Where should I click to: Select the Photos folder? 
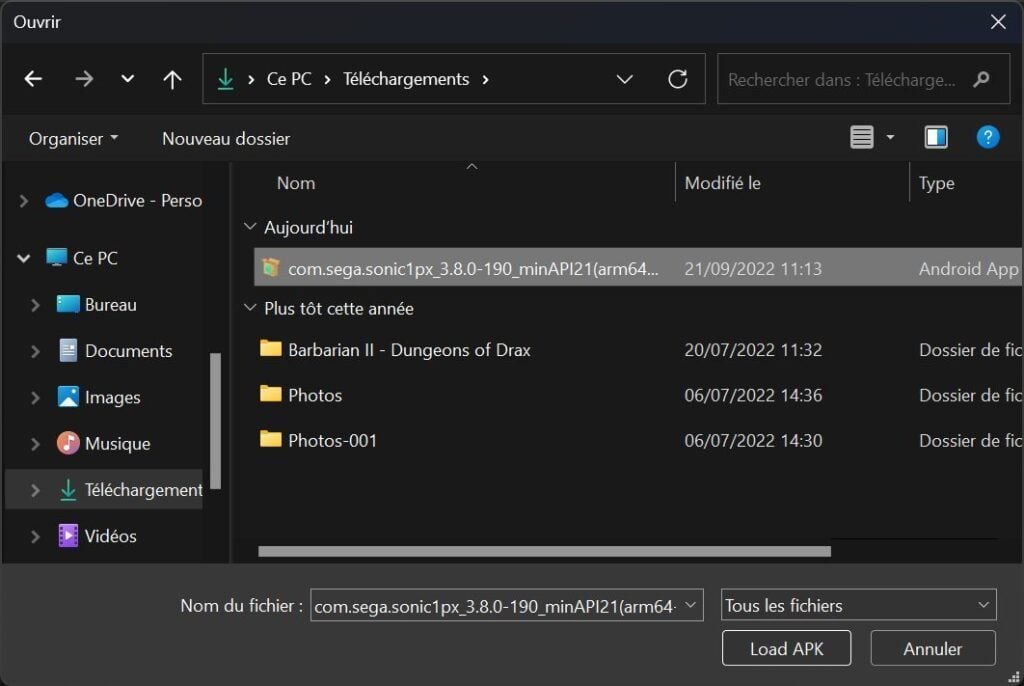click(x=315, y=395)
